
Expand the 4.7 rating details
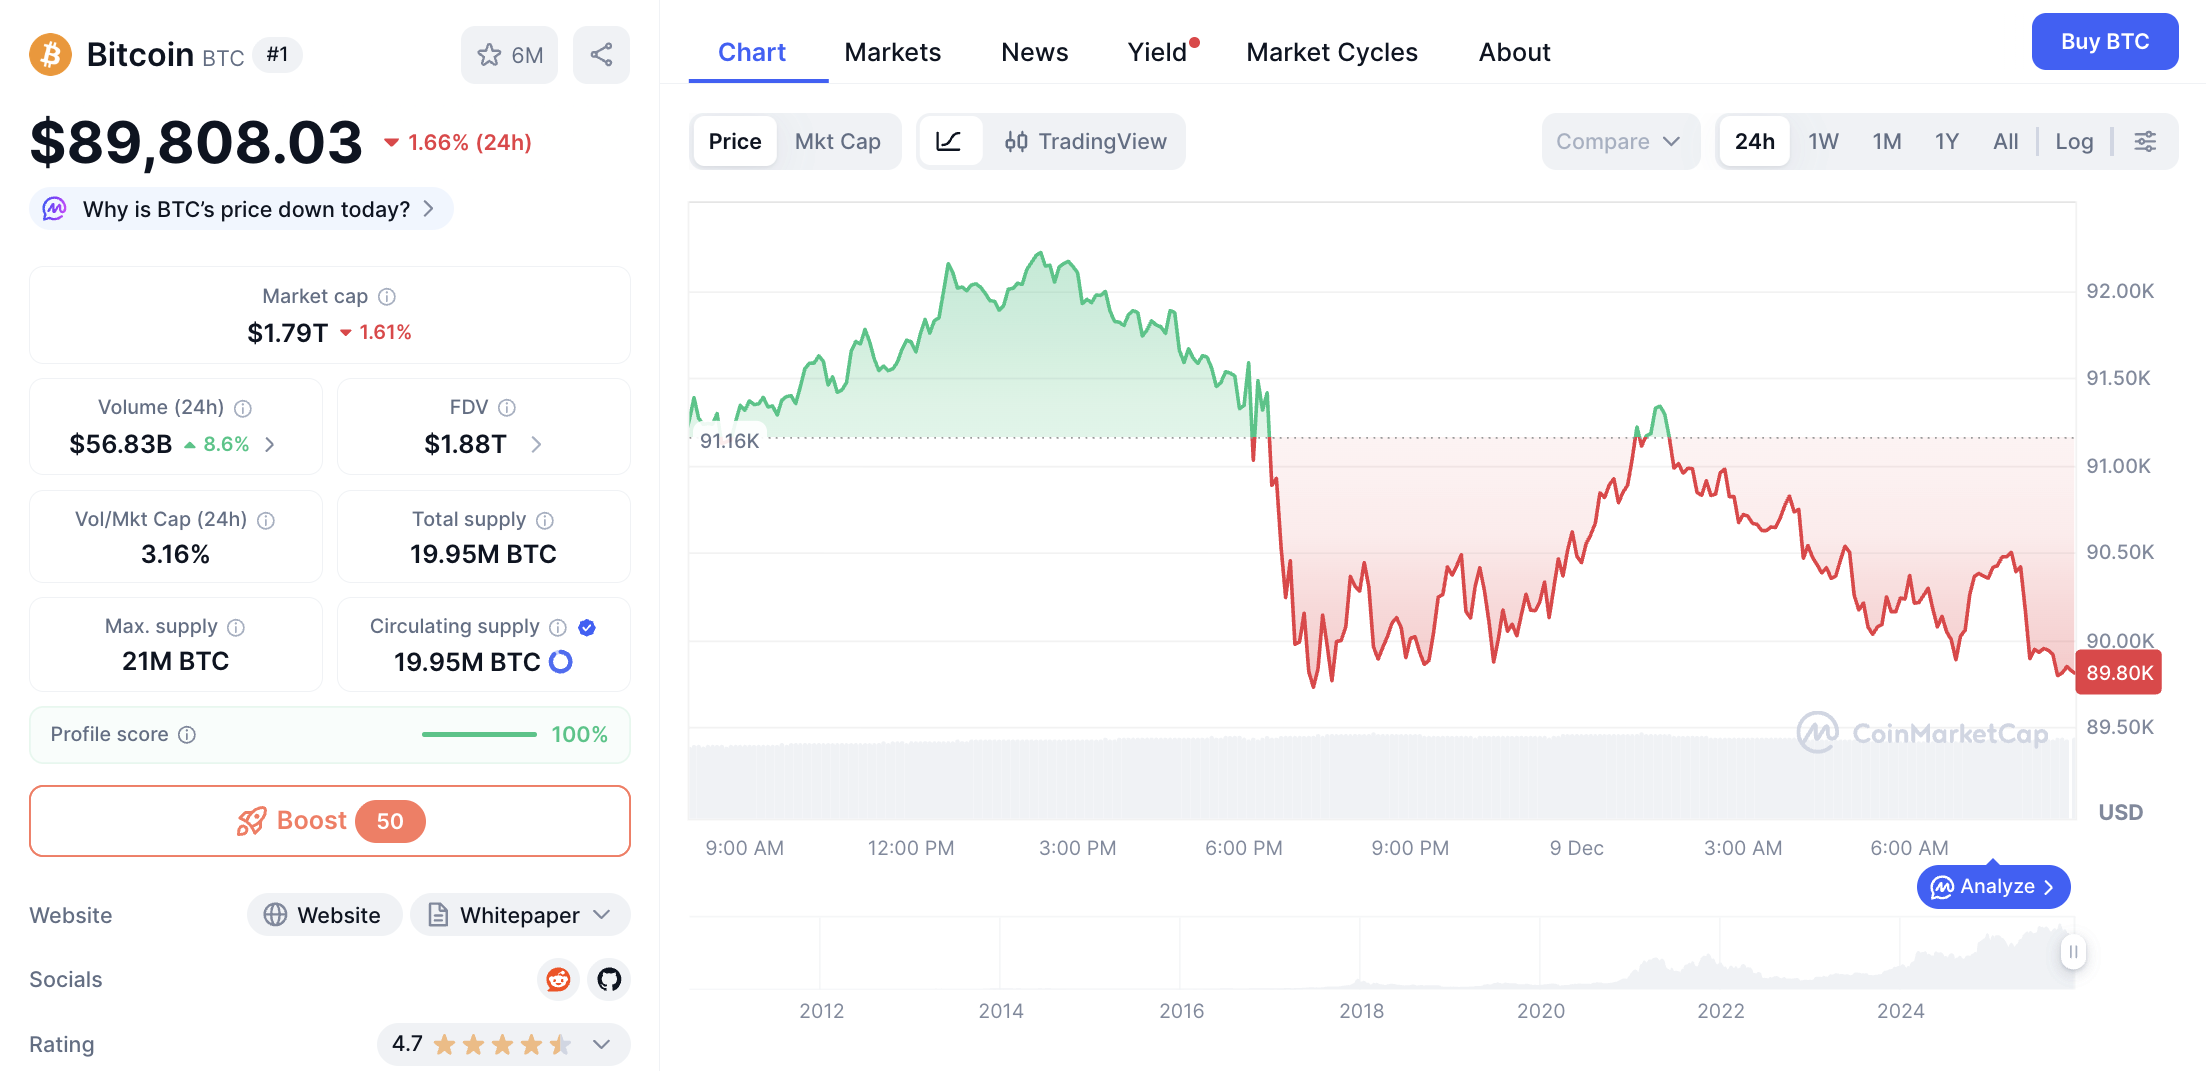click(601, 1044)
